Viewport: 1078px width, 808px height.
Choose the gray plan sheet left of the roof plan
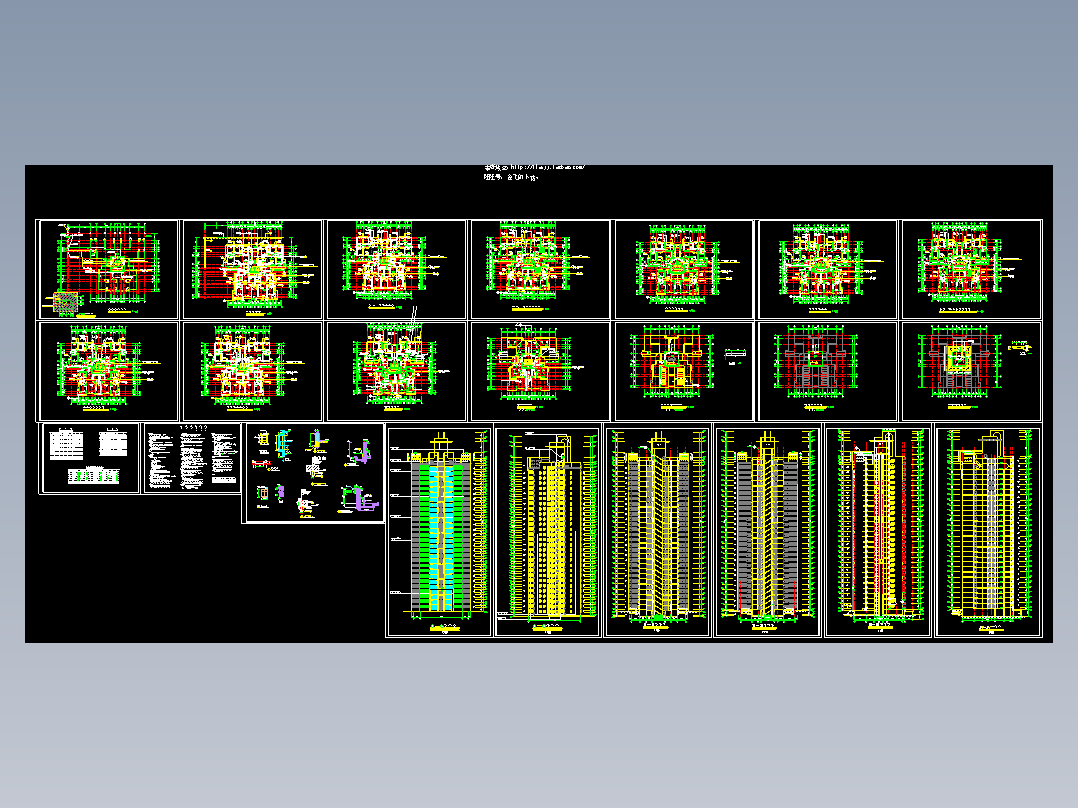click(x=828, y=371)
